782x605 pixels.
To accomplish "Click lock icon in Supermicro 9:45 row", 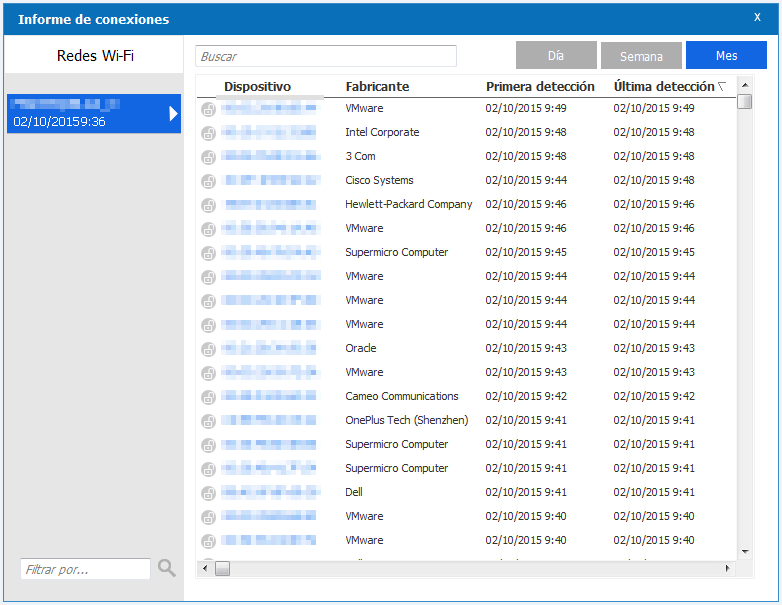I will [208, 253].
